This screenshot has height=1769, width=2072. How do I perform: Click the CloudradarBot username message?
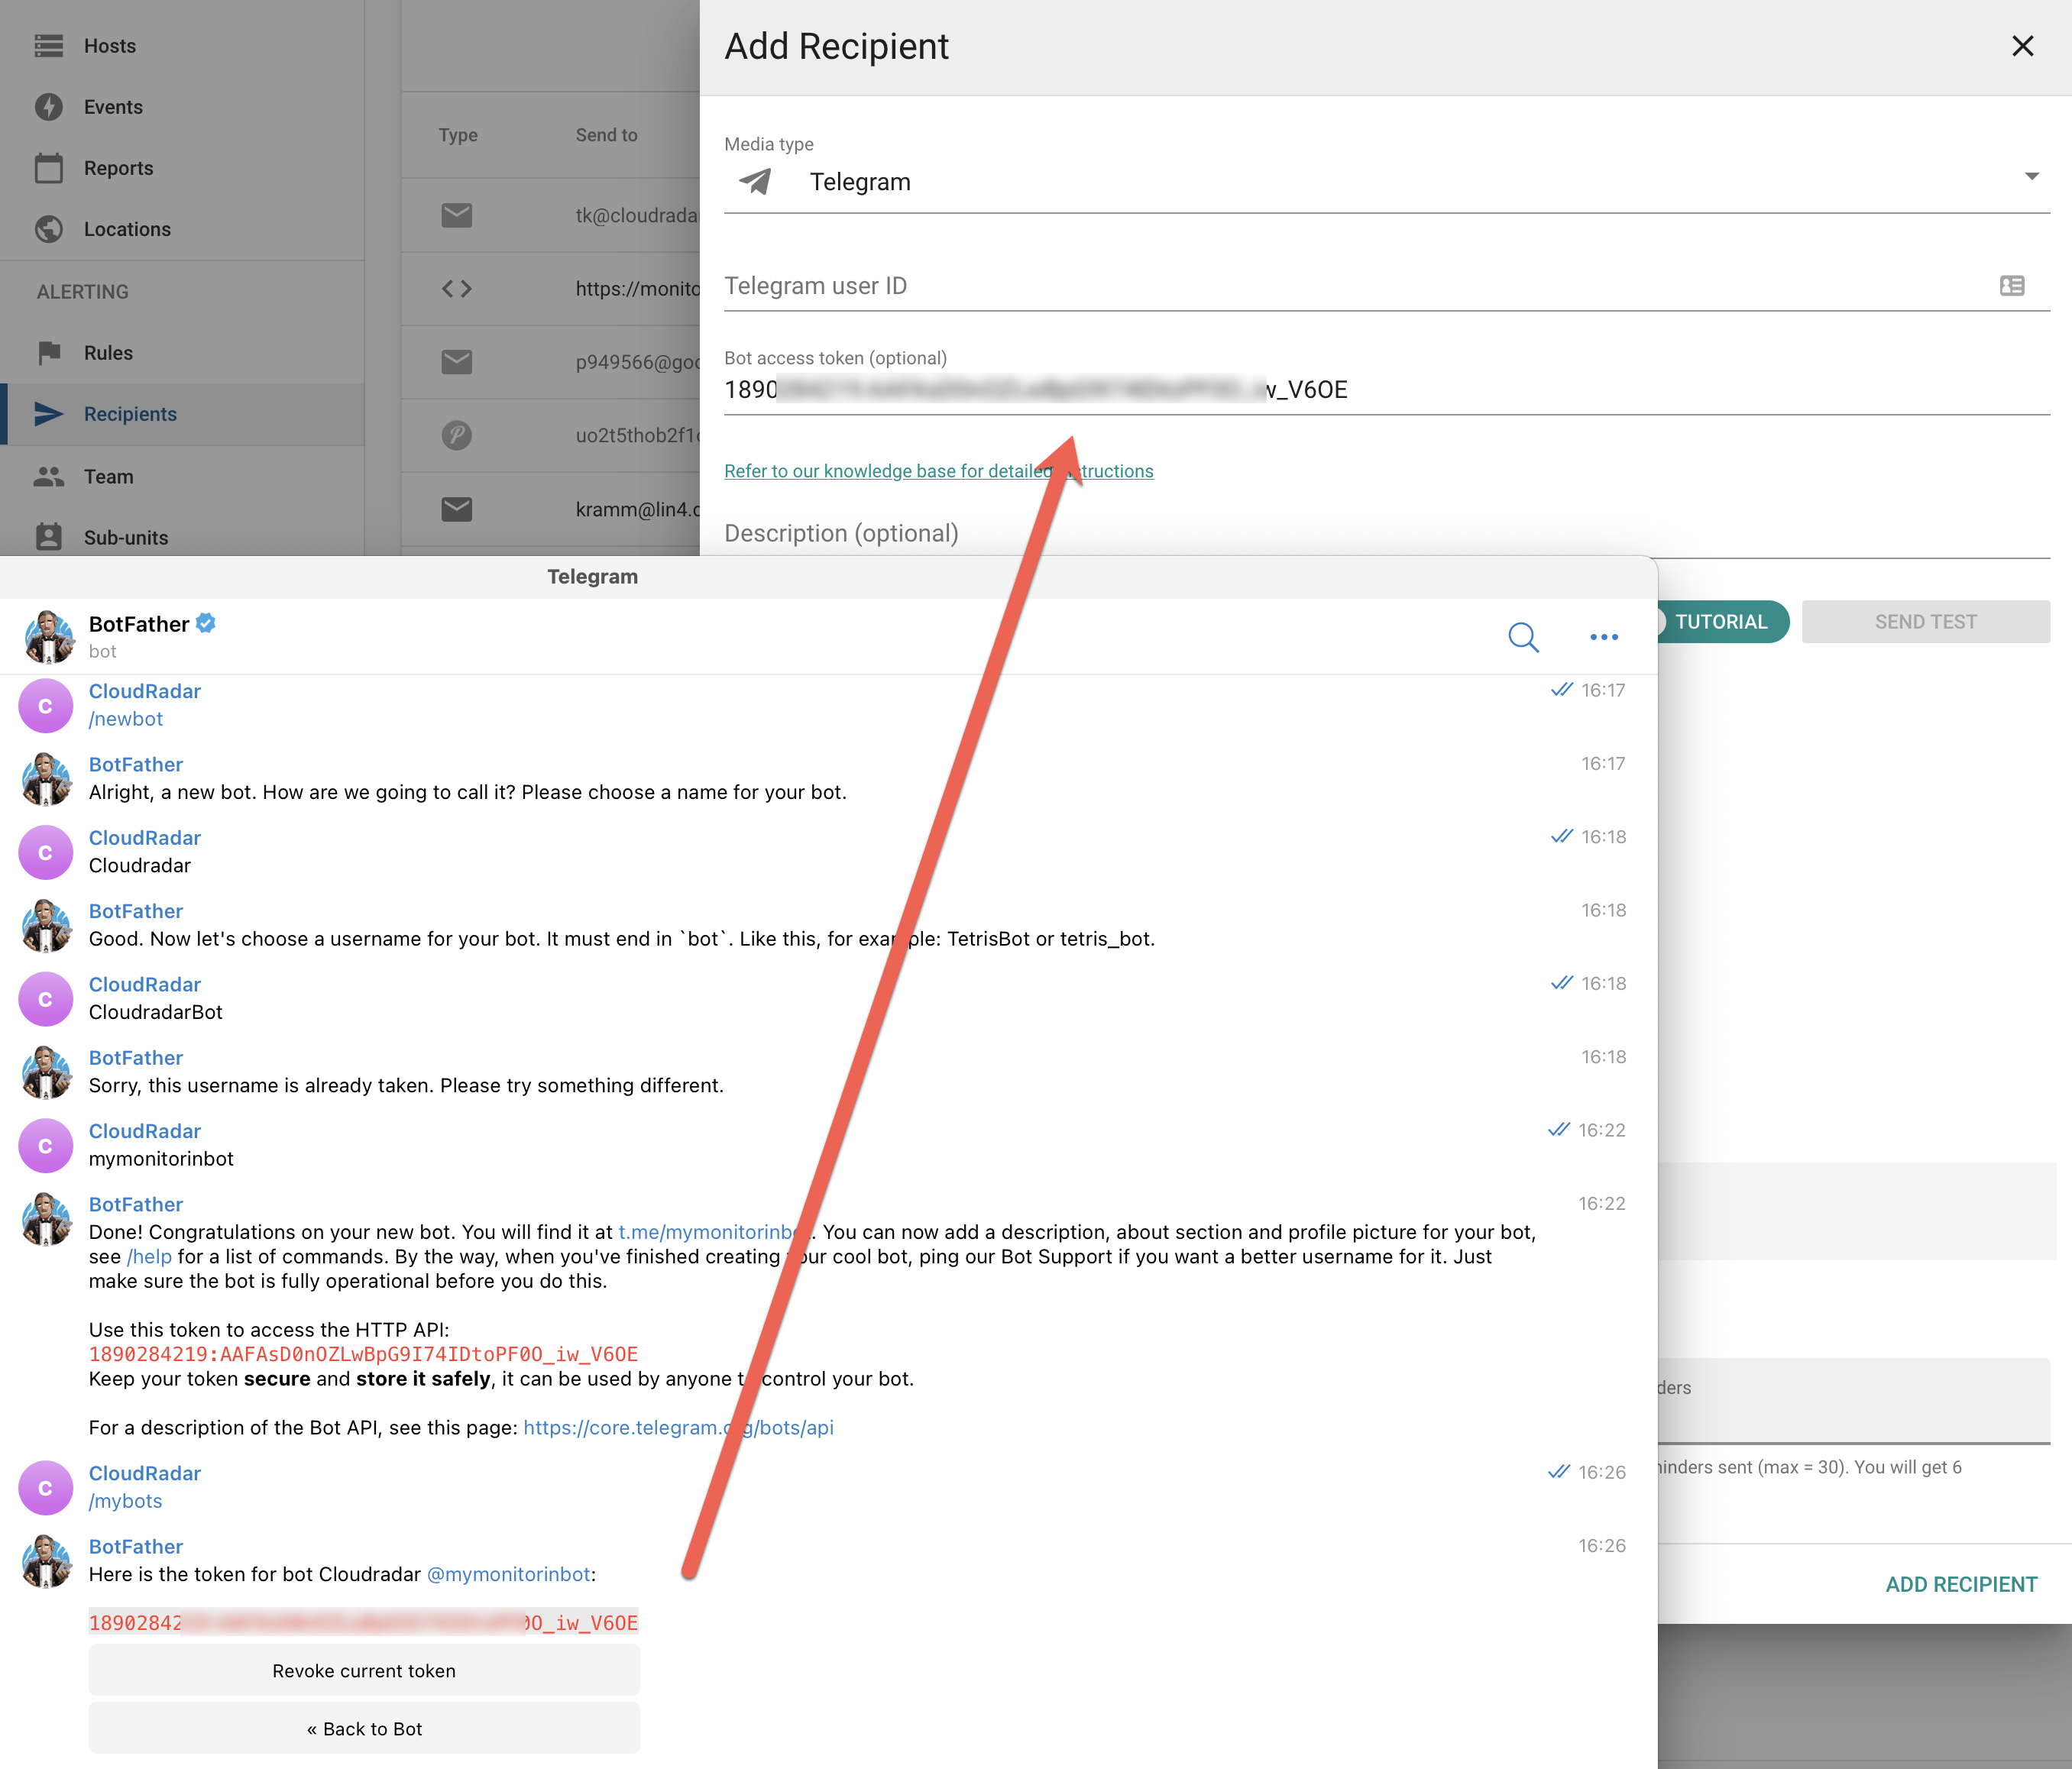(x=156, y=1012)
